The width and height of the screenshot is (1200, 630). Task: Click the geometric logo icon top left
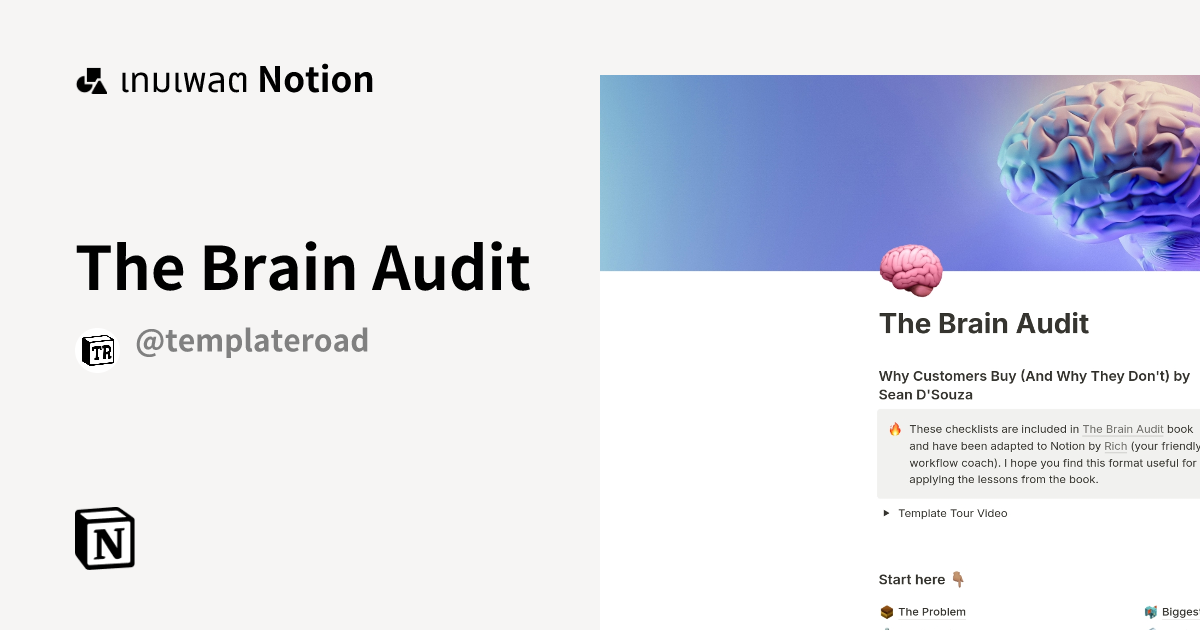click(92, 79)
